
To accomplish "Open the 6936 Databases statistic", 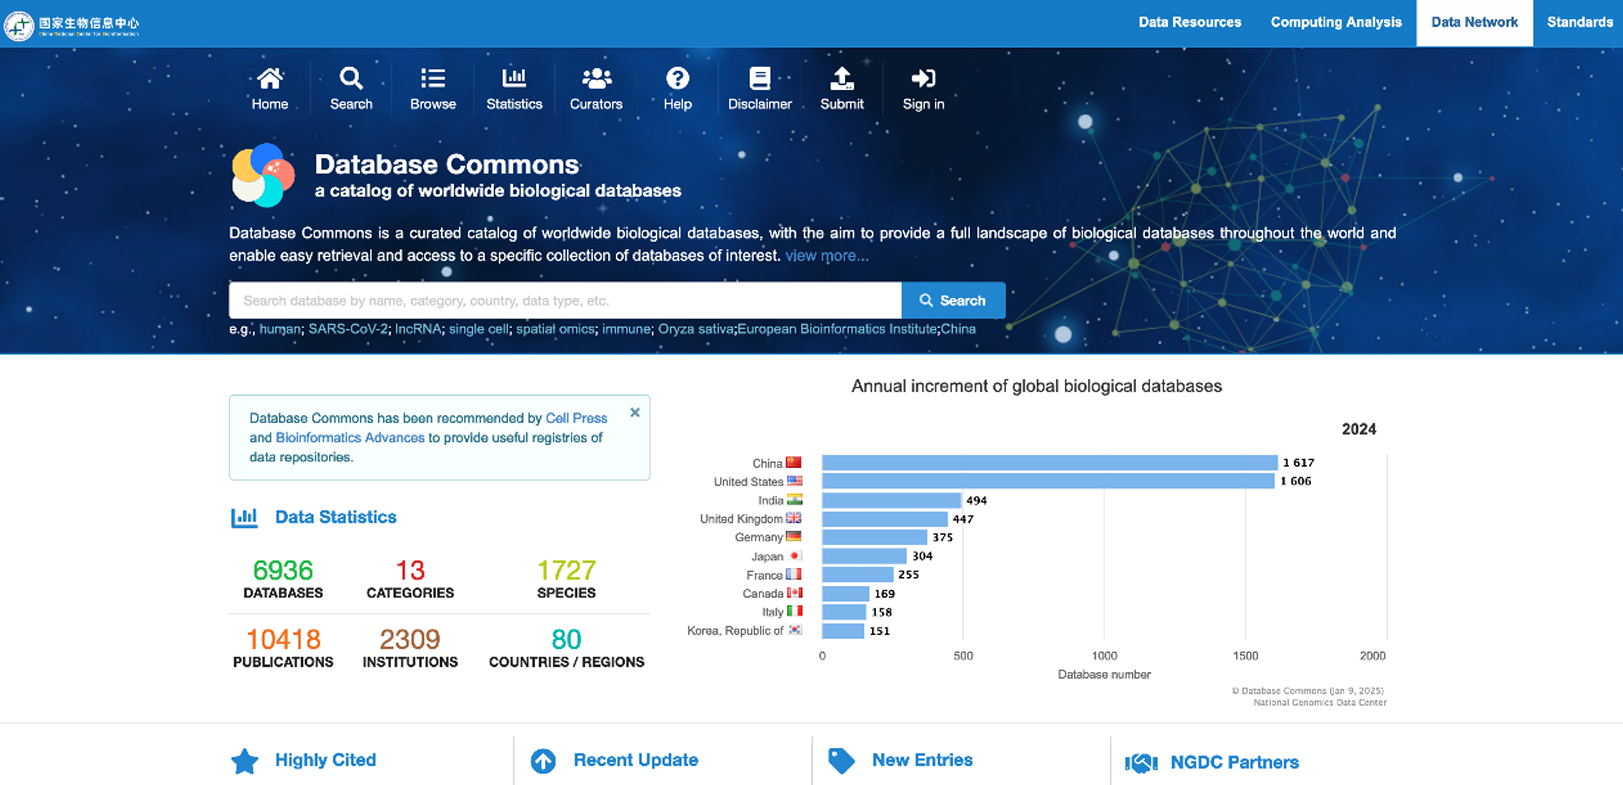I will [283, 579].
